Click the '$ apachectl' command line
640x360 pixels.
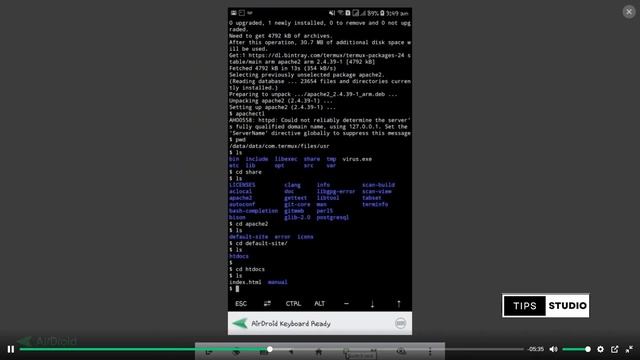click(x=247, y=114)
